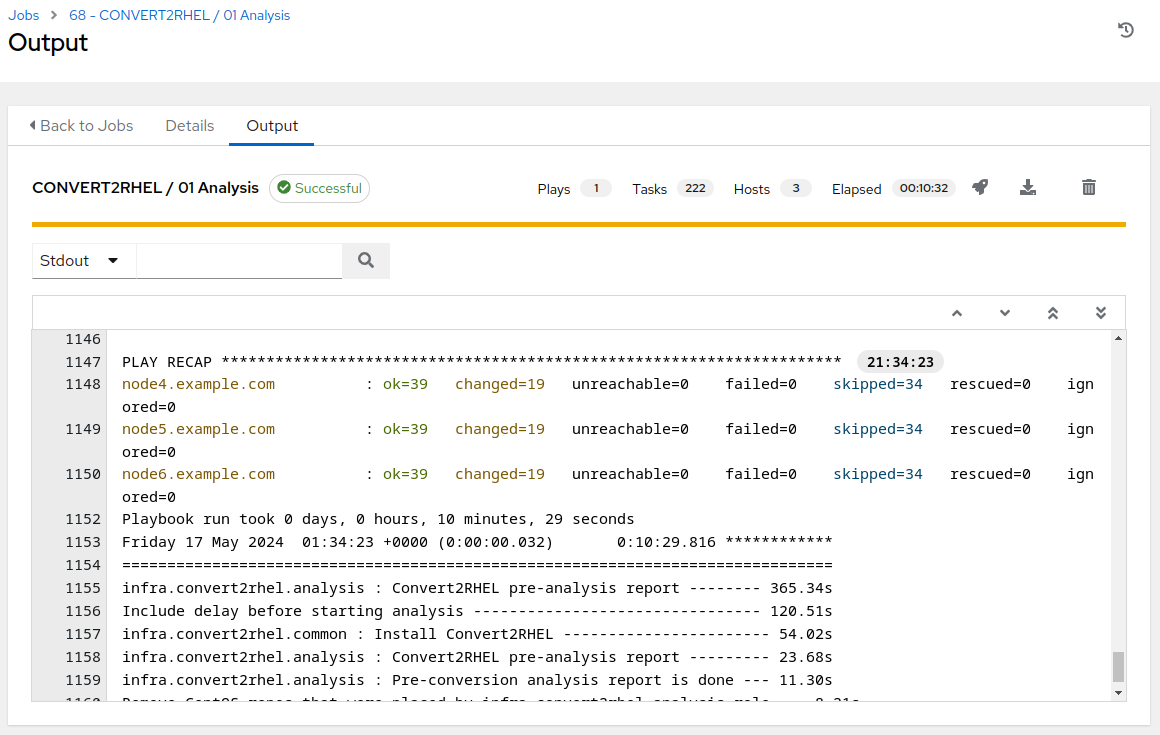Select the Output tab
1160x735 pixels.
pos(272,126)
